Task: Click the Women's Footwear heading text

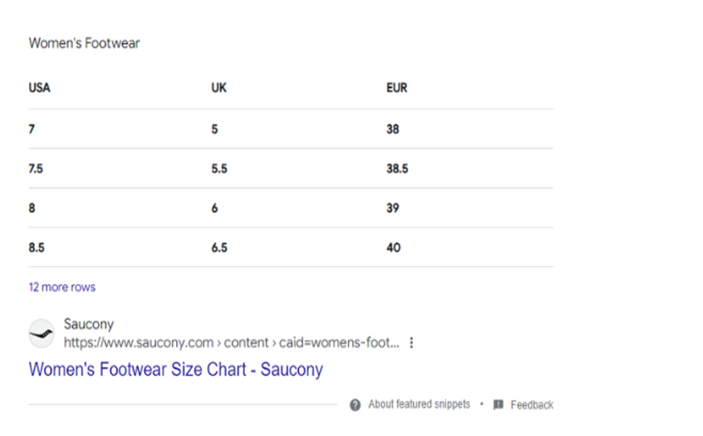Action: [x=84, y=43]
